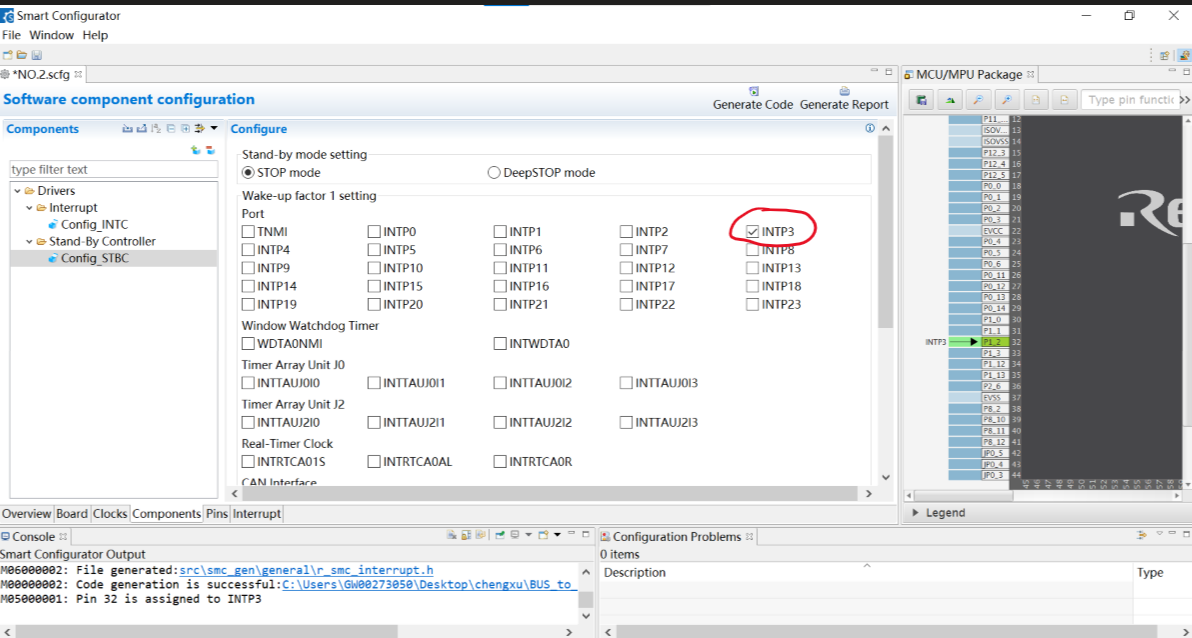Switch to the bottom Interrupt tab
The width and height of the screenshot is (1192, 638).
coord(257,513)
